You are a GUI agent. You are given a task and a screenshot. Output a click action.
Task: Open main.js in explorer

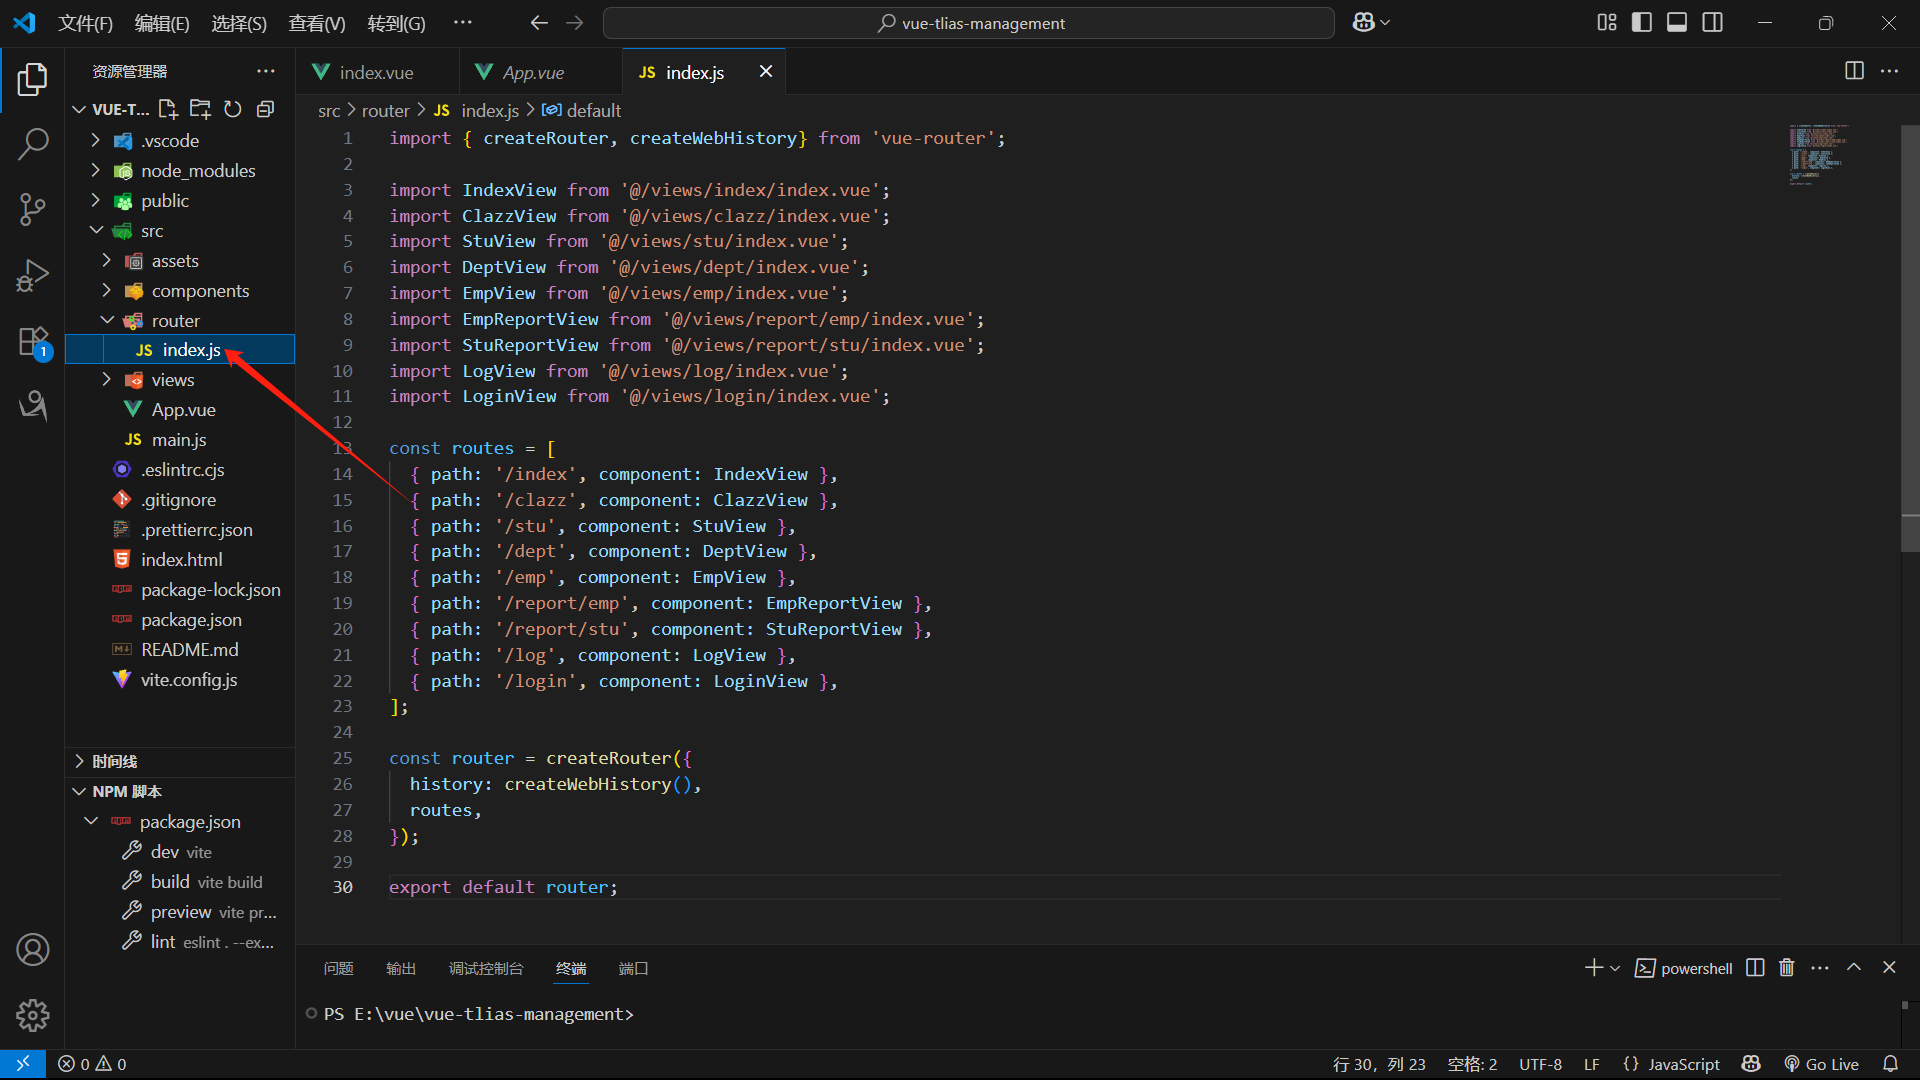180,440
